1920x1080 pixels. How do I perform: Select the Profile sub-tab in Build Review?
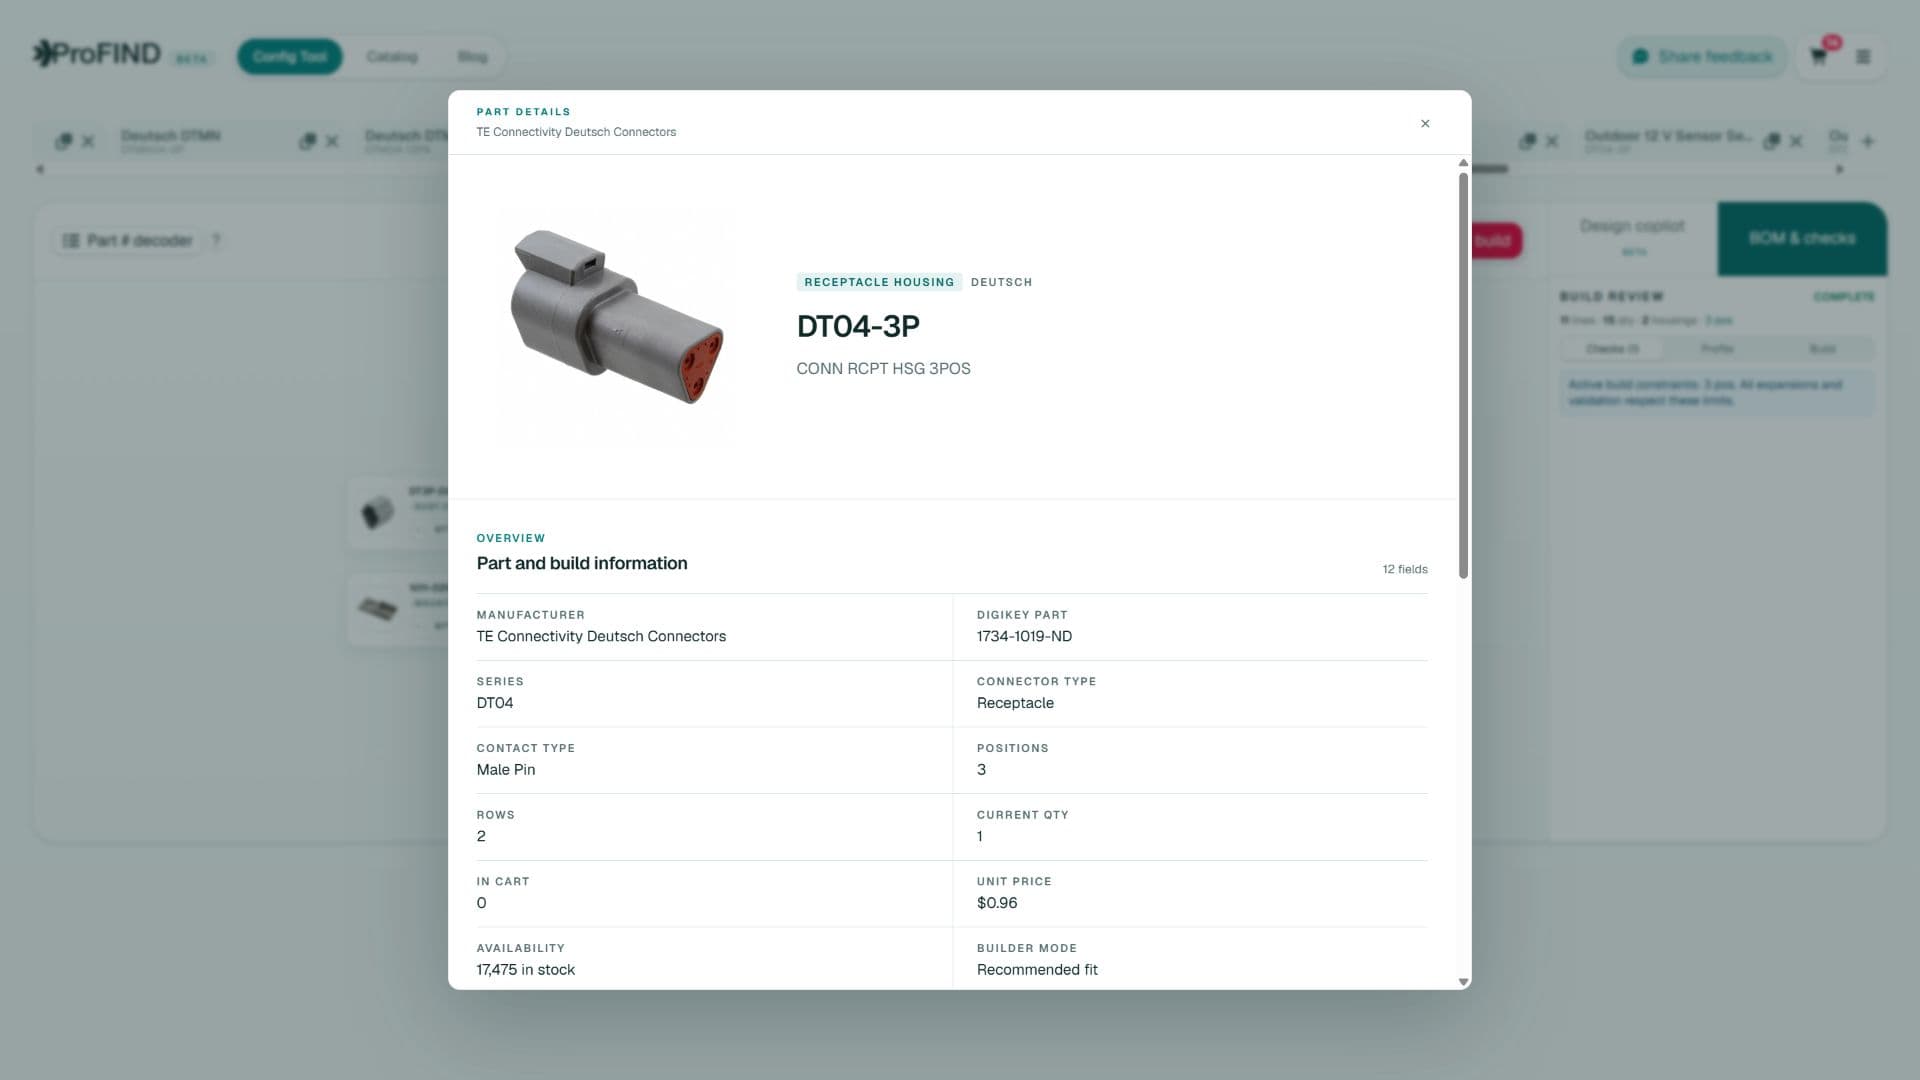point(1717,349)
